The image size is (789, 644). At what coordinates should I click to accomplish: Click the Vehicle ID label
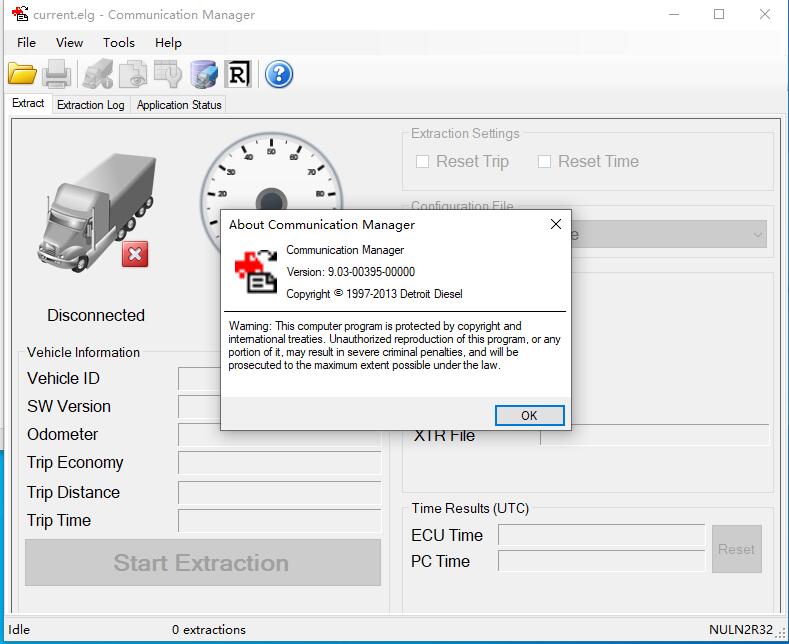click(63, 378)
